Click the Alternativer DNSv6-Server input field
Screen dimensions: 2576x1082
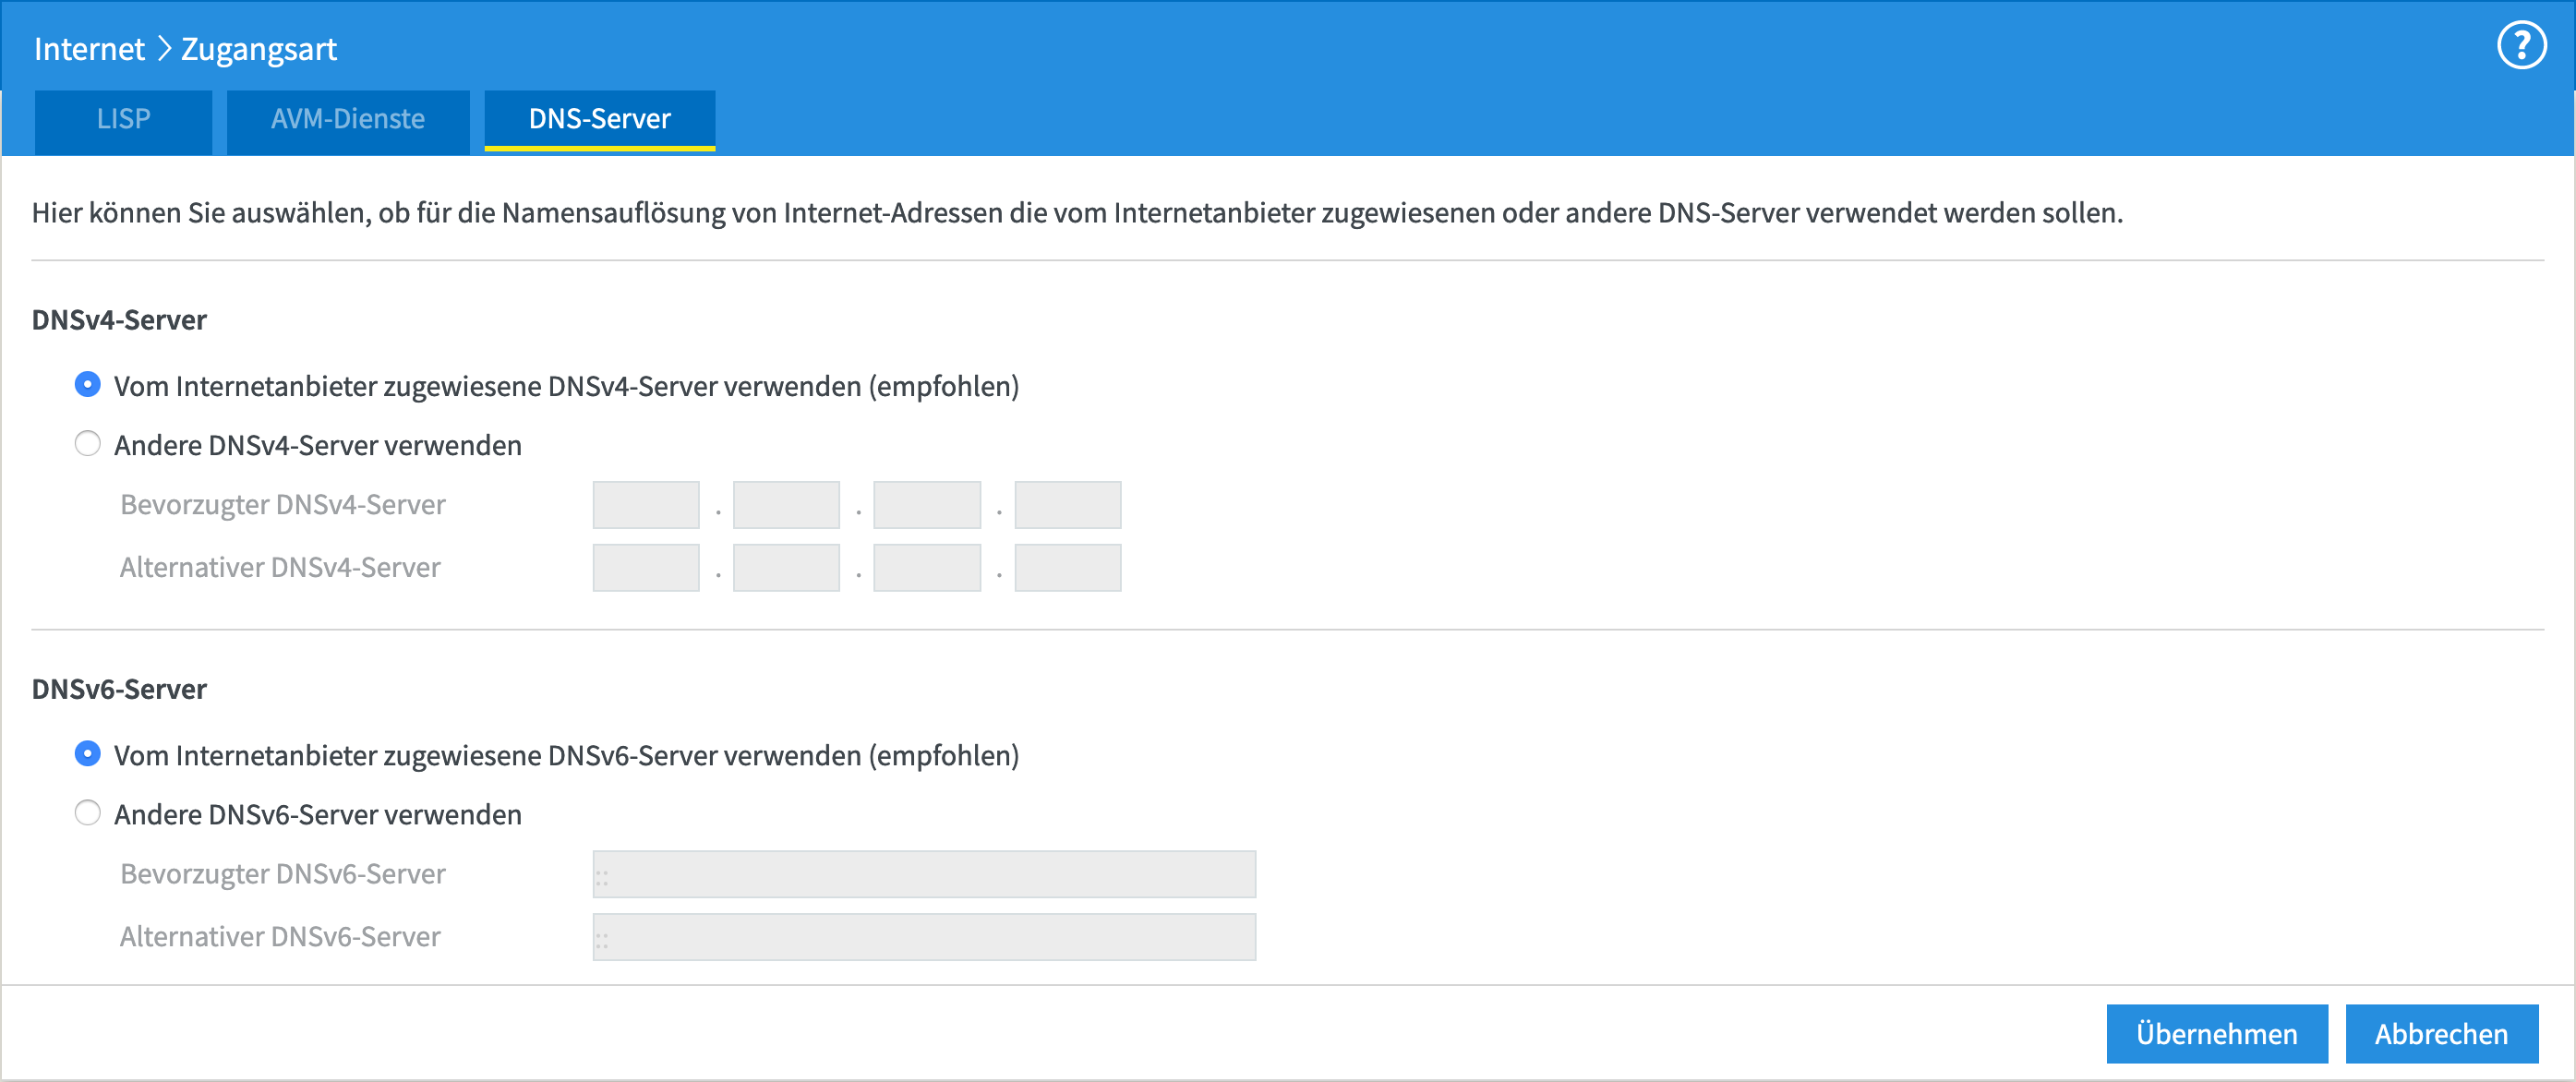pos(923,937)
